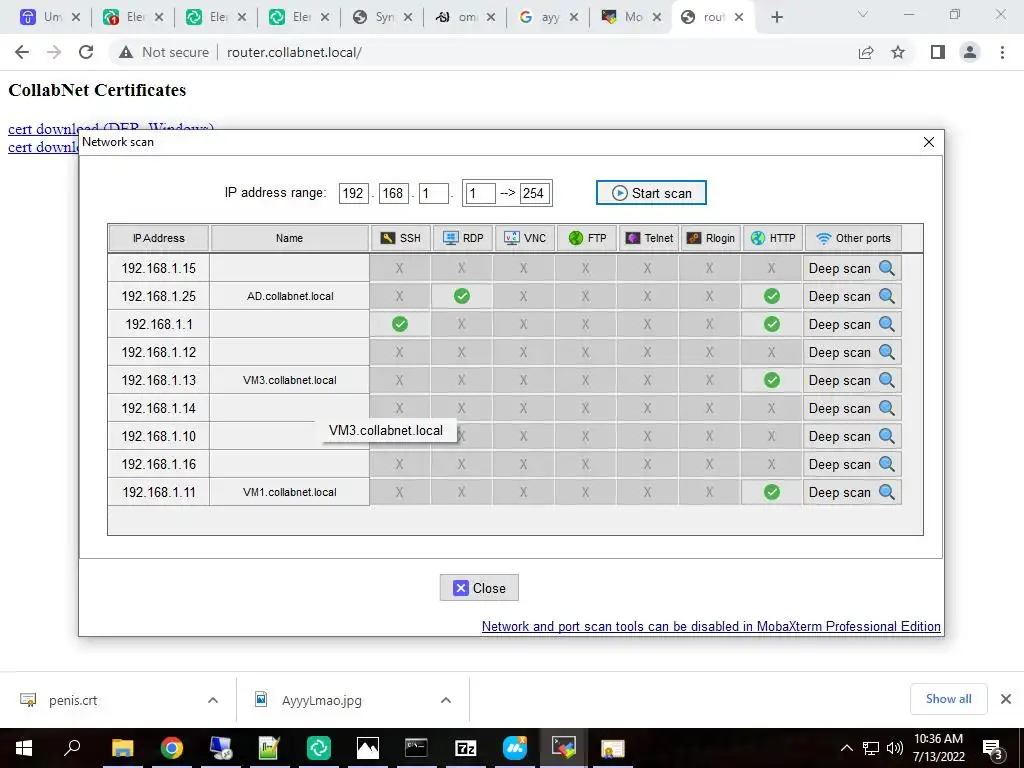Close the Network scan dialog via Close button
The image size is (1024, 768).
(479, 588)
